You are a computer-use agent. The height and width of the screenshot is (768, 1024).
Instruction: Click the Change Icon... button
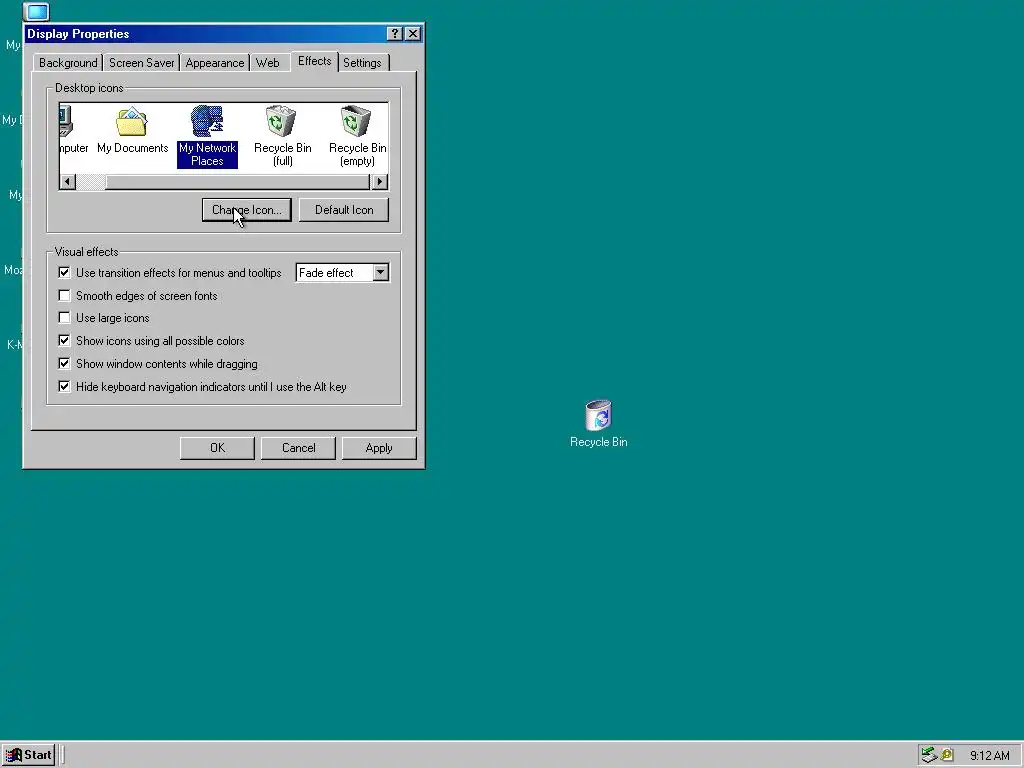247,210
